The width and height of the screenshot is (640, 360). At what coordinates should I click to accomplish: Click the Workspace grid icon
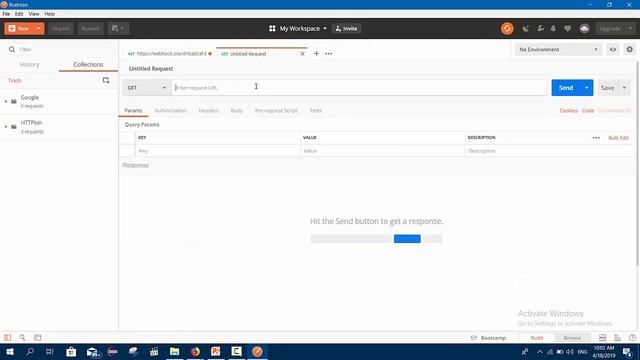pyautogui.click(x=272, y=29)
